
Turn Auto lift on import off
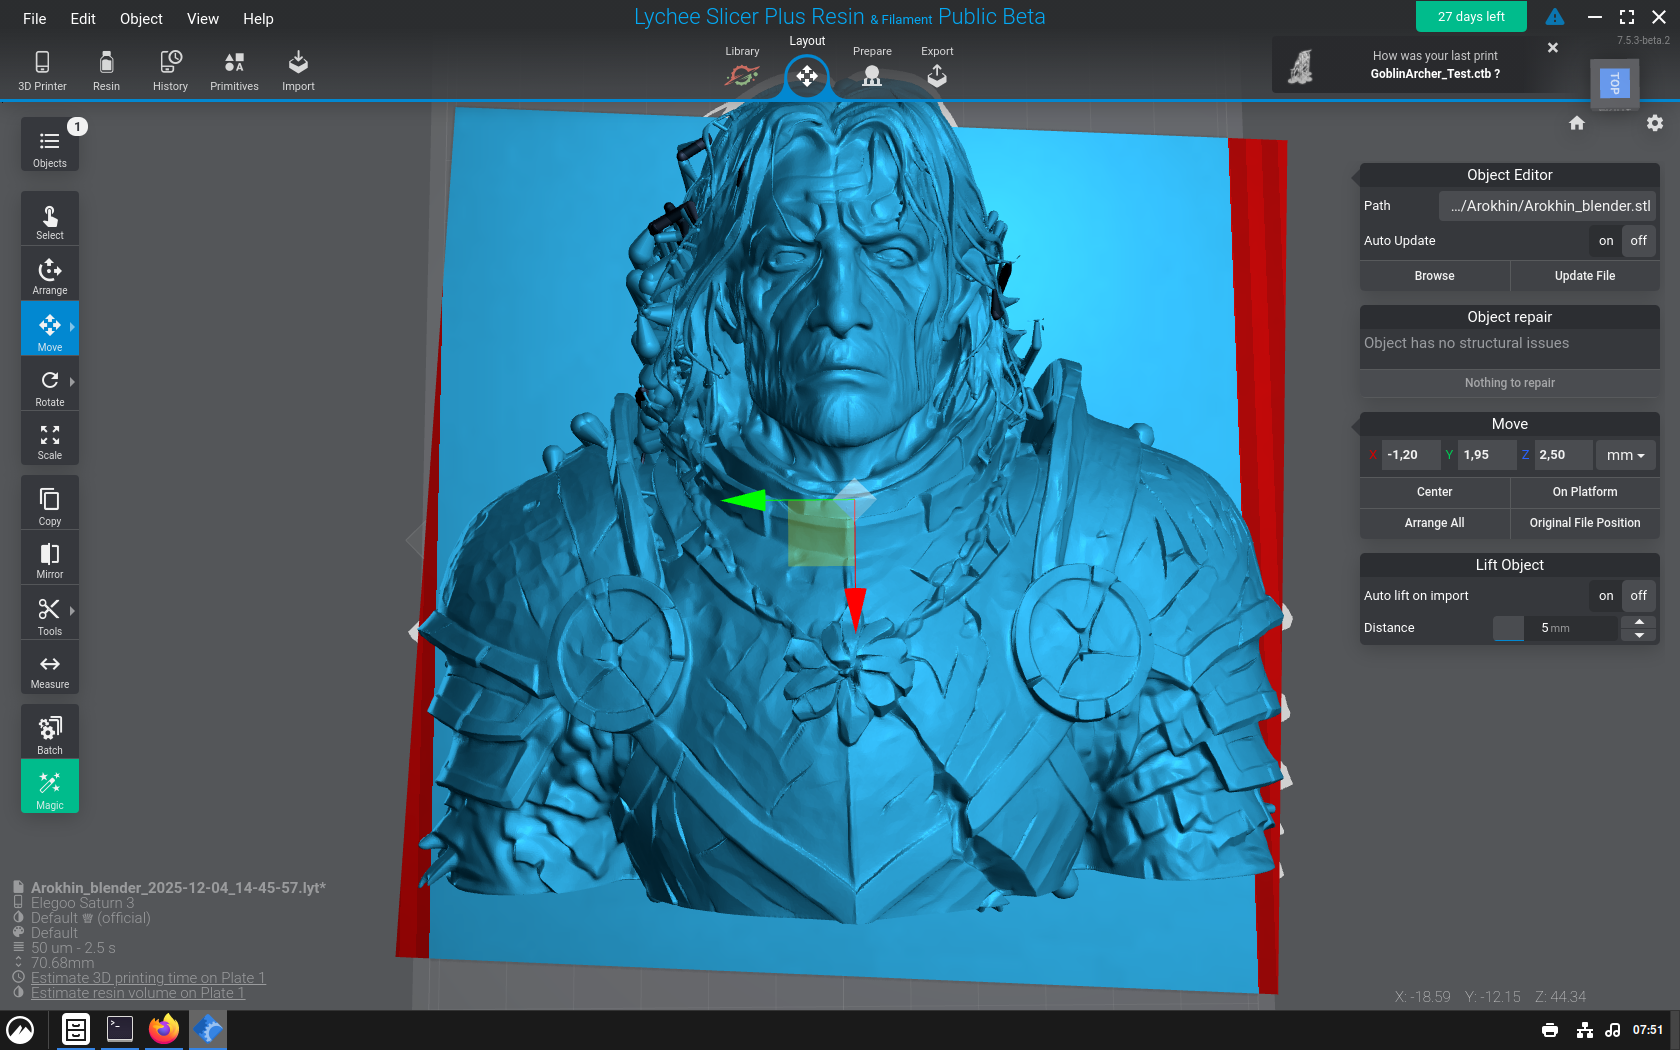1638,596
